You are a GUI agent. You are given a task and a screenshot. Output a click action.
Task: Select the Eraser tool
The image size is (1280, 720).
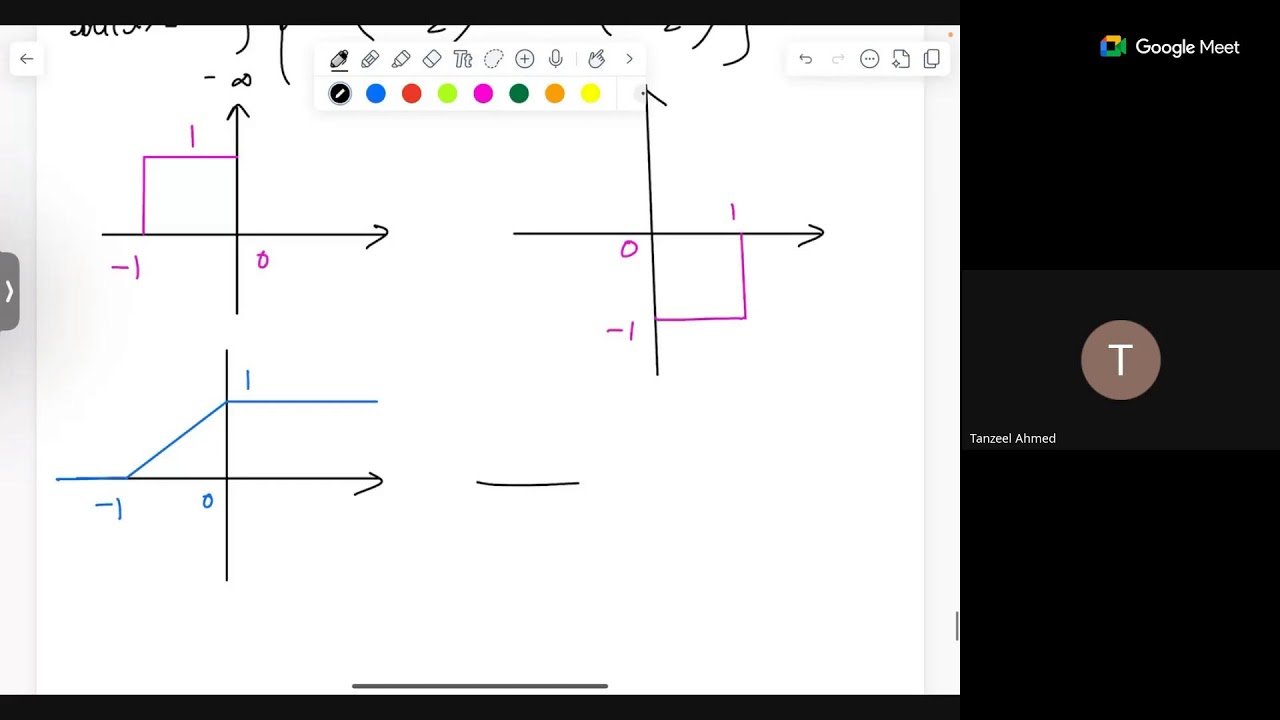[432, 59]
